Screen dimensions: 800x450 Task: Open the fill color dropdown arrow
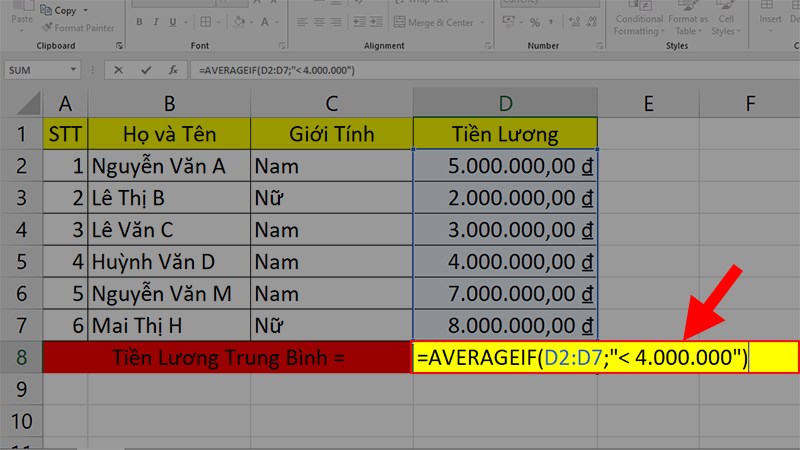(251, 22)
